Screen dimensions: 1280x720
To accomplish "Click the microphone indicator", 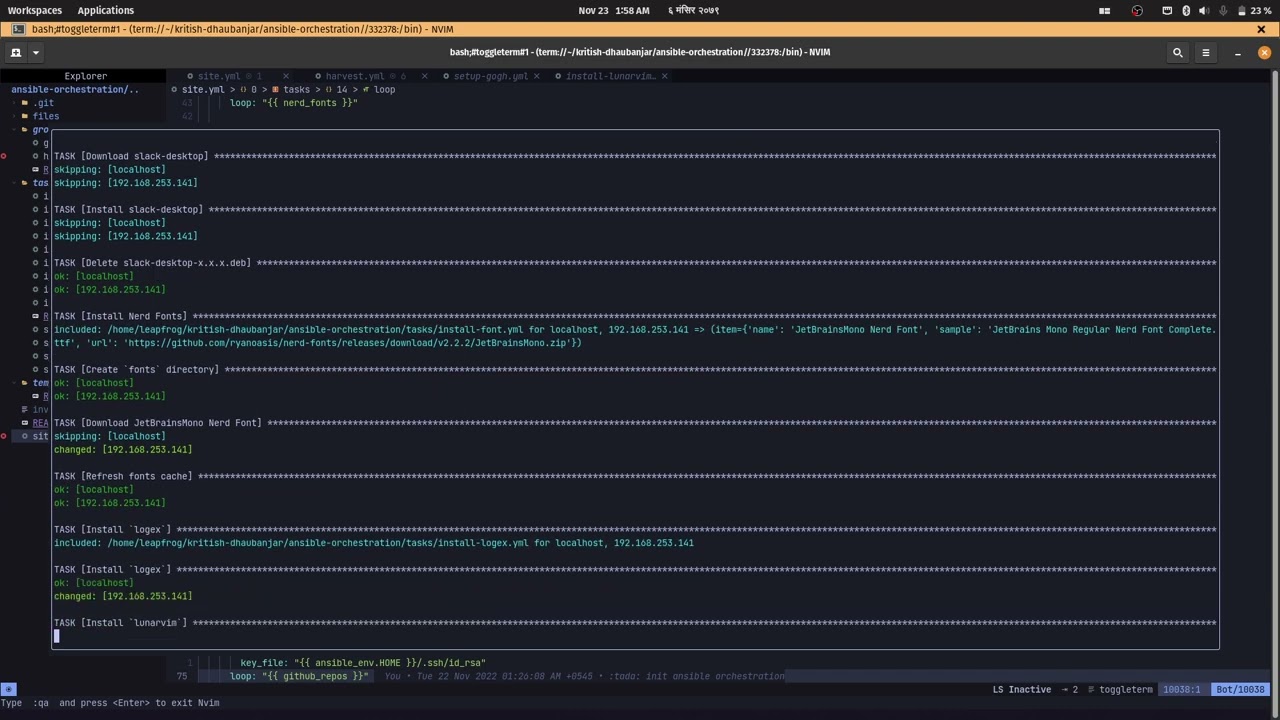I will [1225, 11].
